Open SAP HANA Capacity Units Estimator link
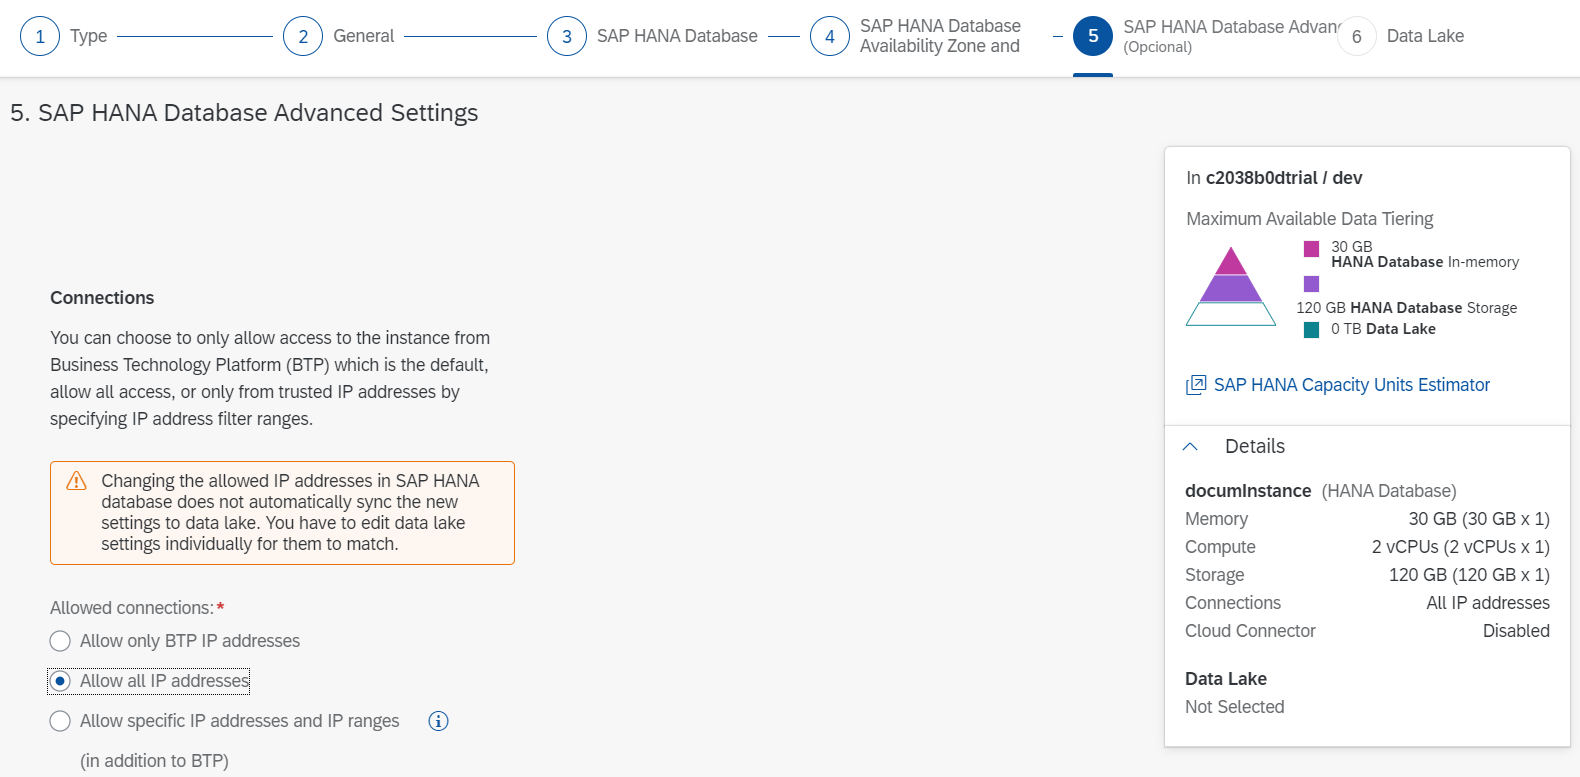The image size is (1580, 777). pos(1351,385)
